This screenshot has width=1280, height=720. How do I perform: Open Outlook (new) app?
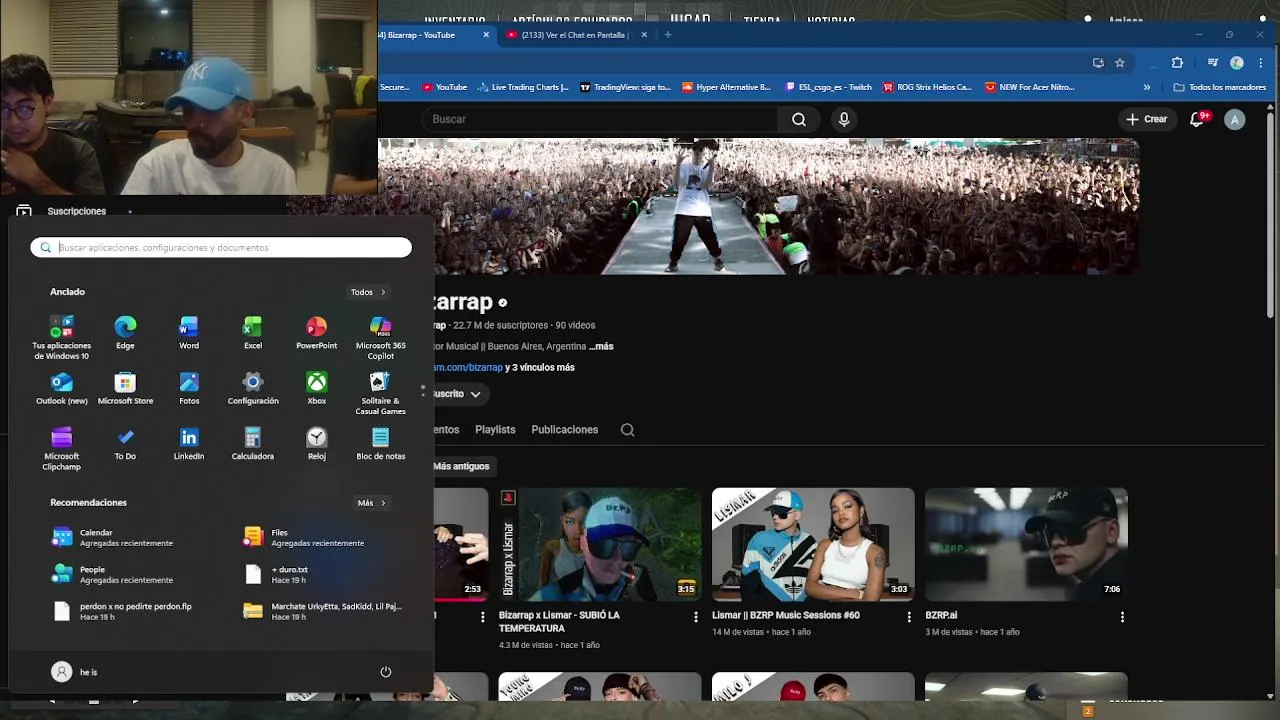click(x=62, y=389)
